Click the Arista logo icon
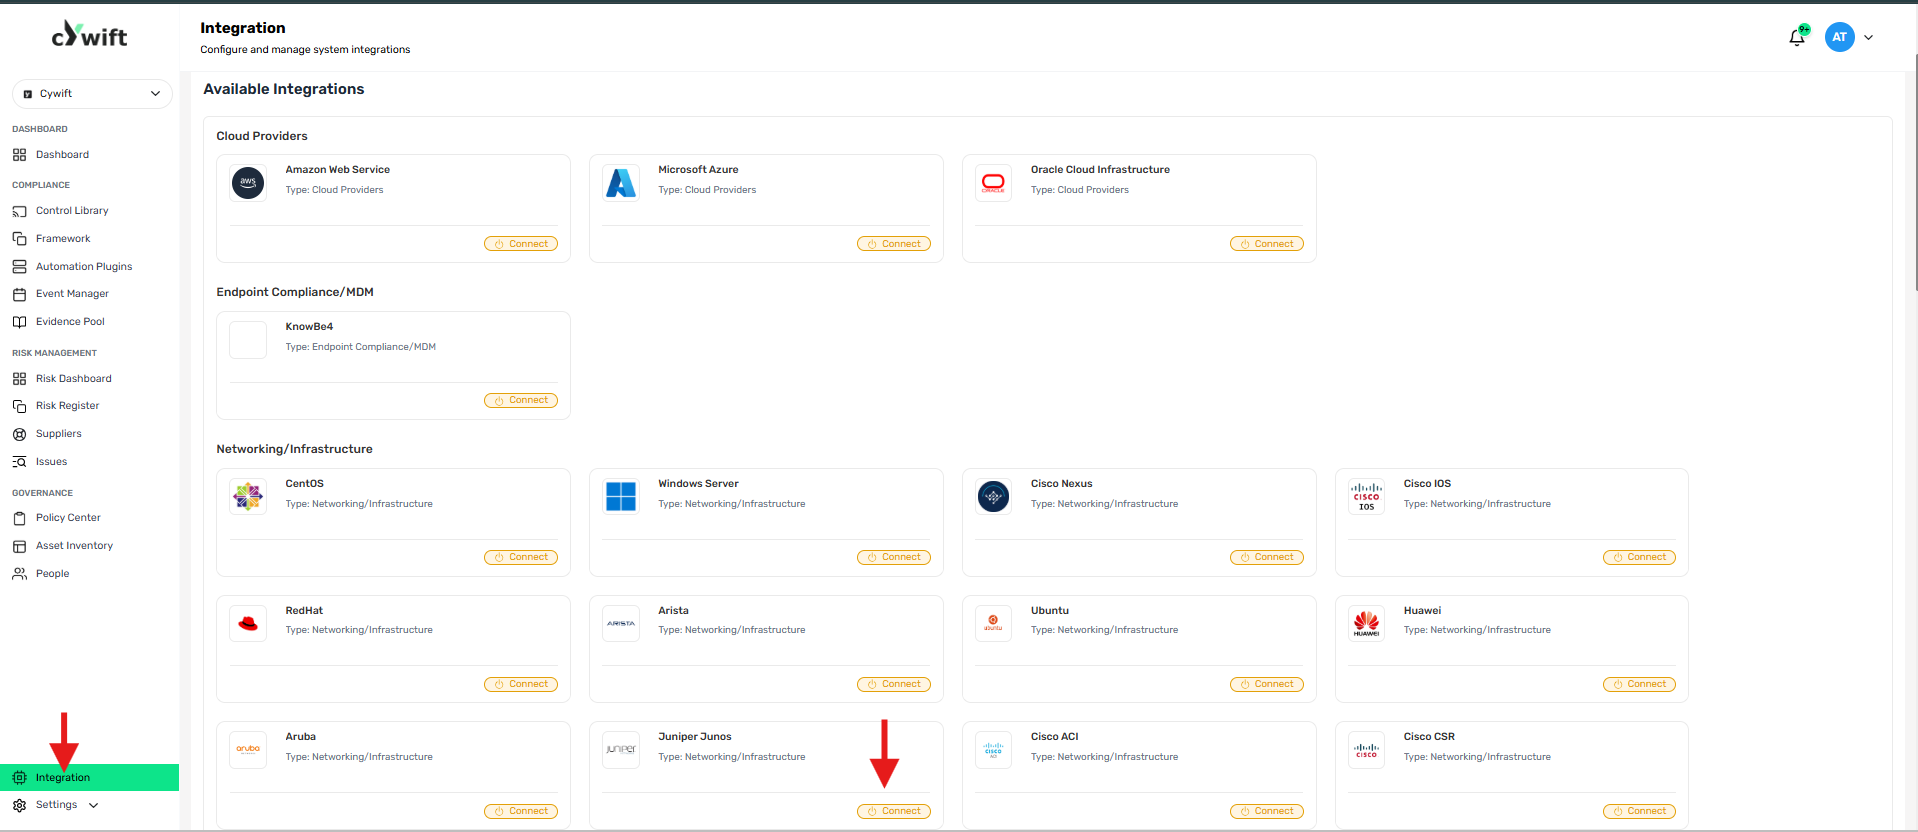The image size is (1918, 832). tap(621, 624)
